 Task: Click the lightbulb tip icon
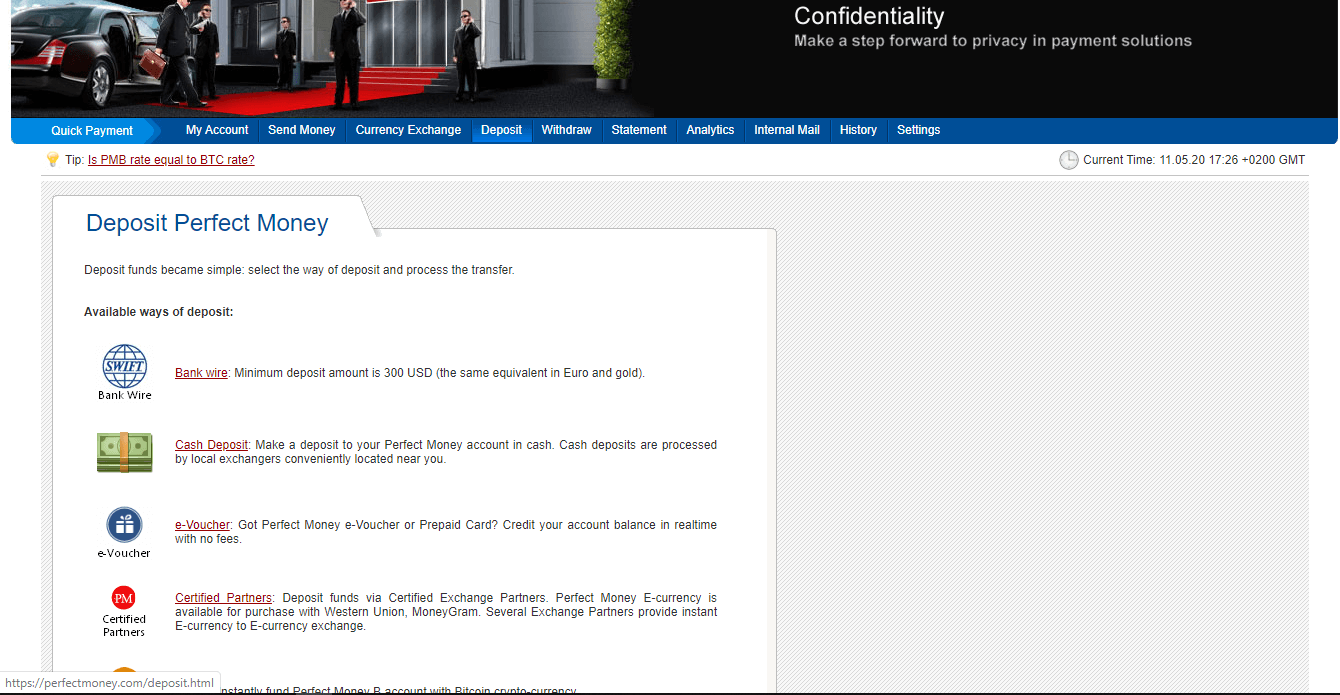[x=53, y=160]
